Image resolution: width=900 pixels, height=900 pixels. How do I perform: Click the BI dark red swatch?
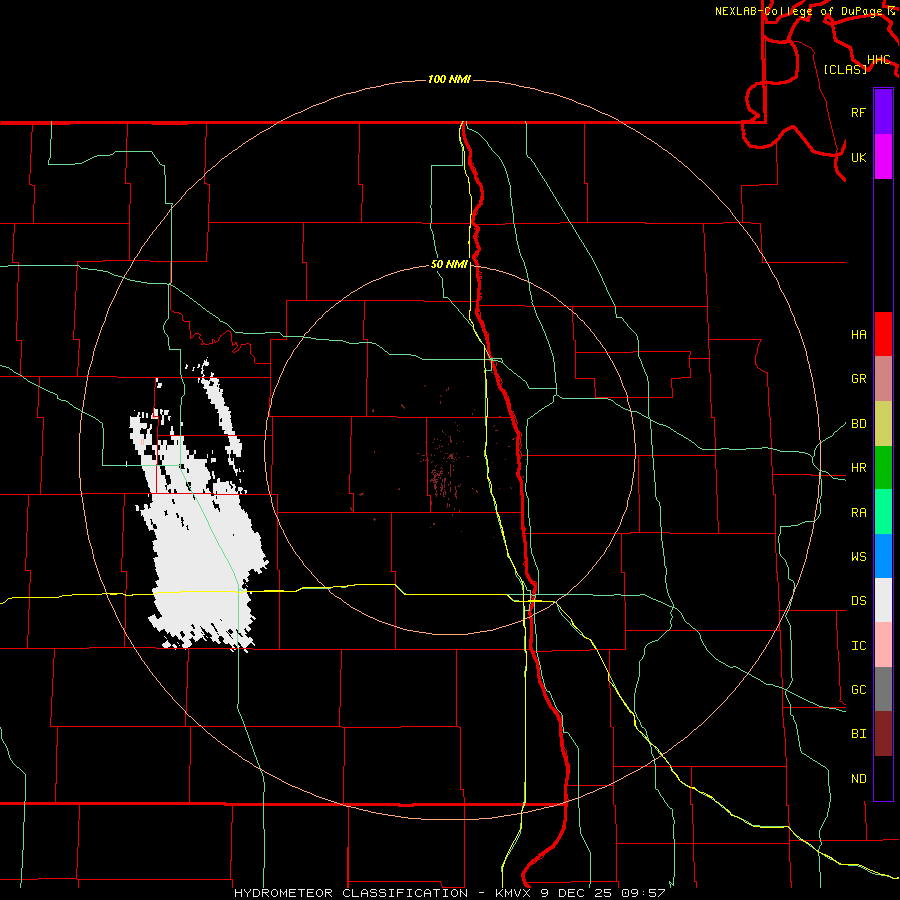click(883, 733)
